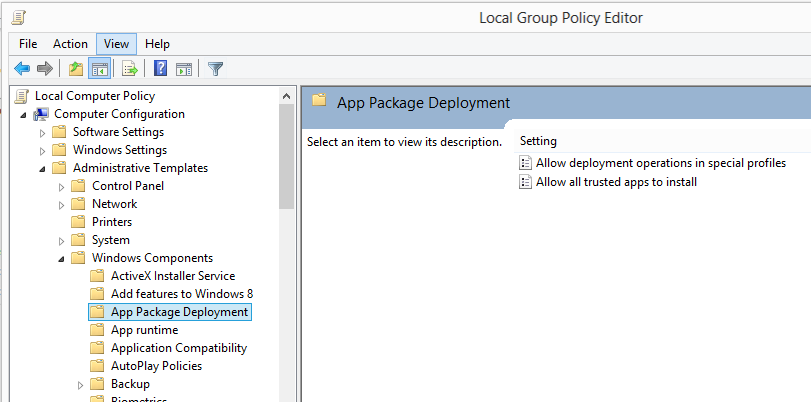Select 'Allow deployment operations in special profiles'
The height and width of the screenshot is (402, 811).
tap(660, 163)
